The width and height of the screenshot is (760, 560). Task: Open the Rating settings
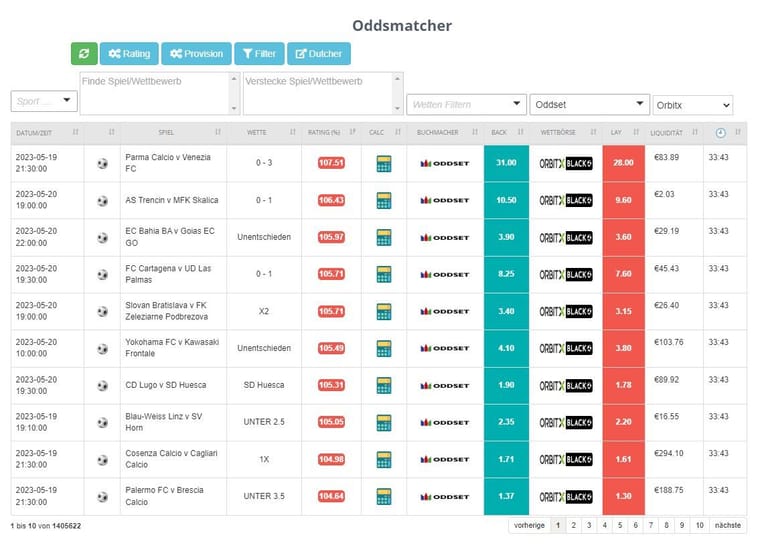[129, 53]
